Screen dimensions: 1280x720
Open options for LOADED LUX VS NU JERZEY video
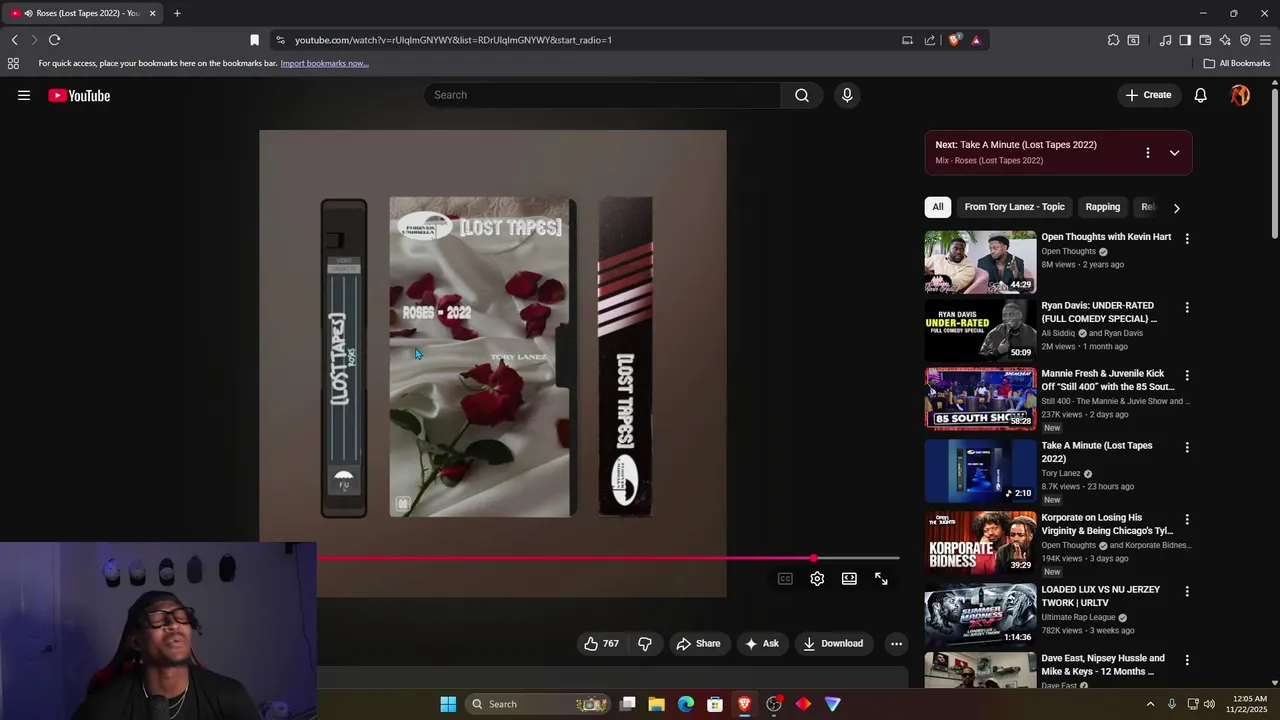click(x=1187, y=591)
